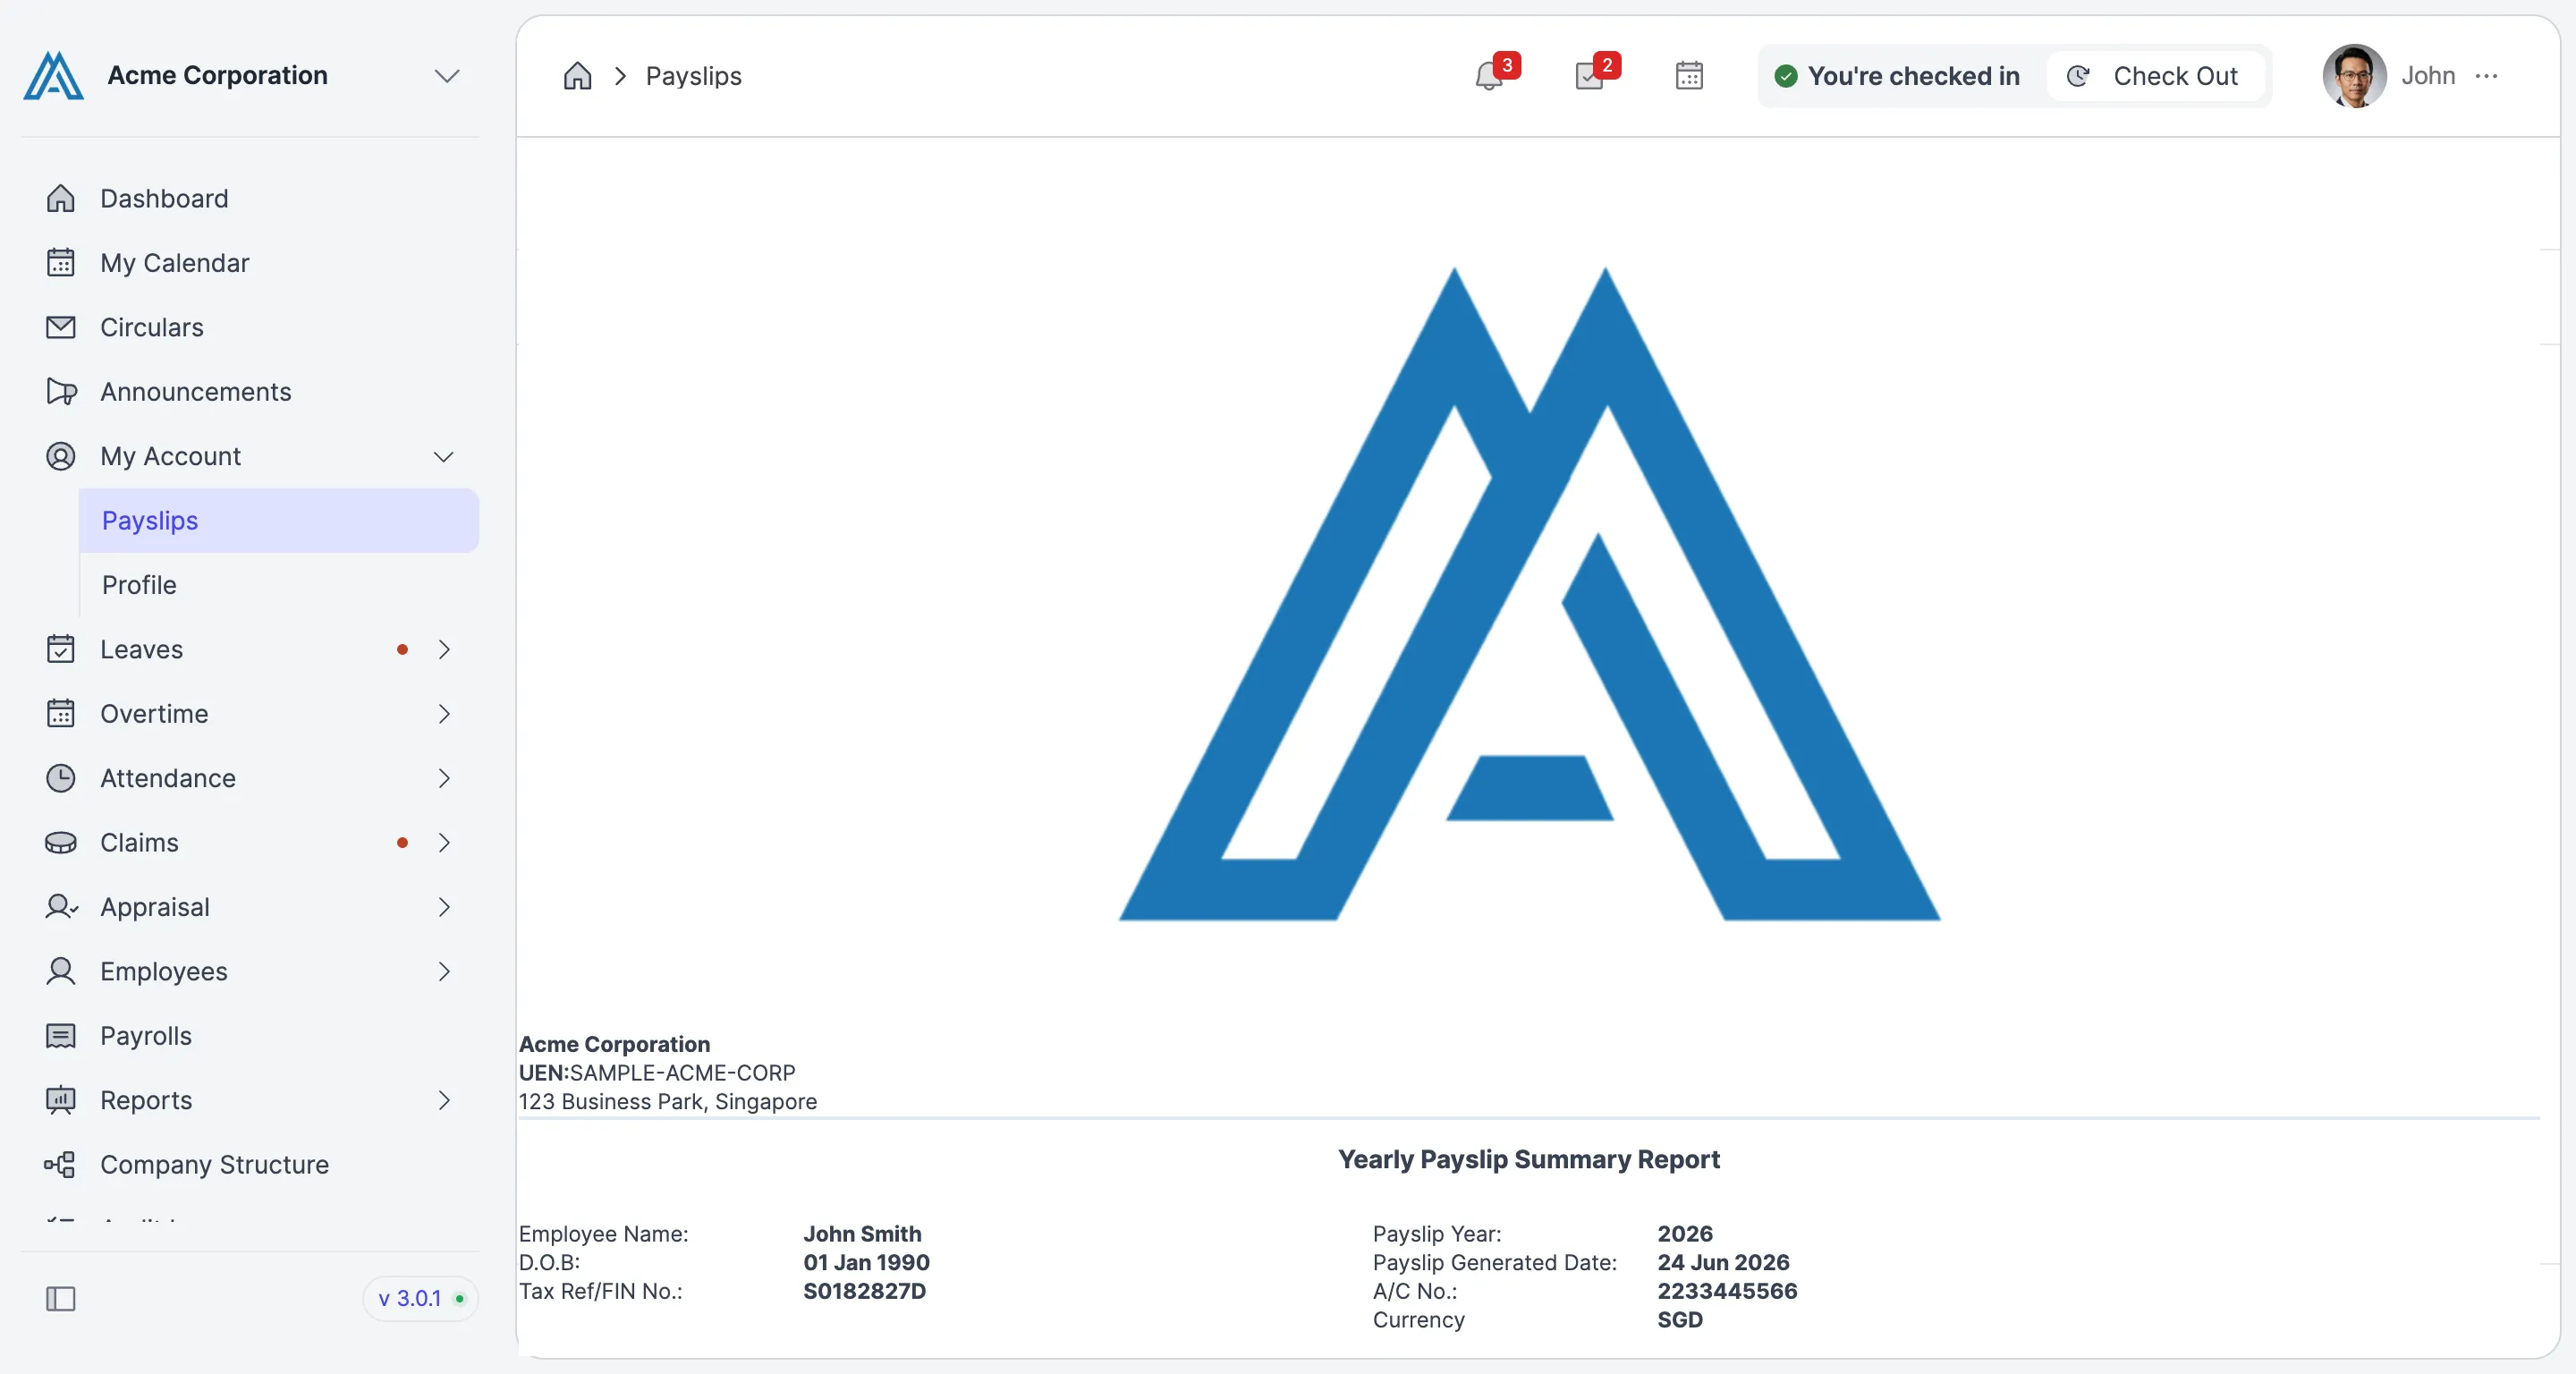Click the Employees person icon
2576x1374 pixels.
click(61, 971)
